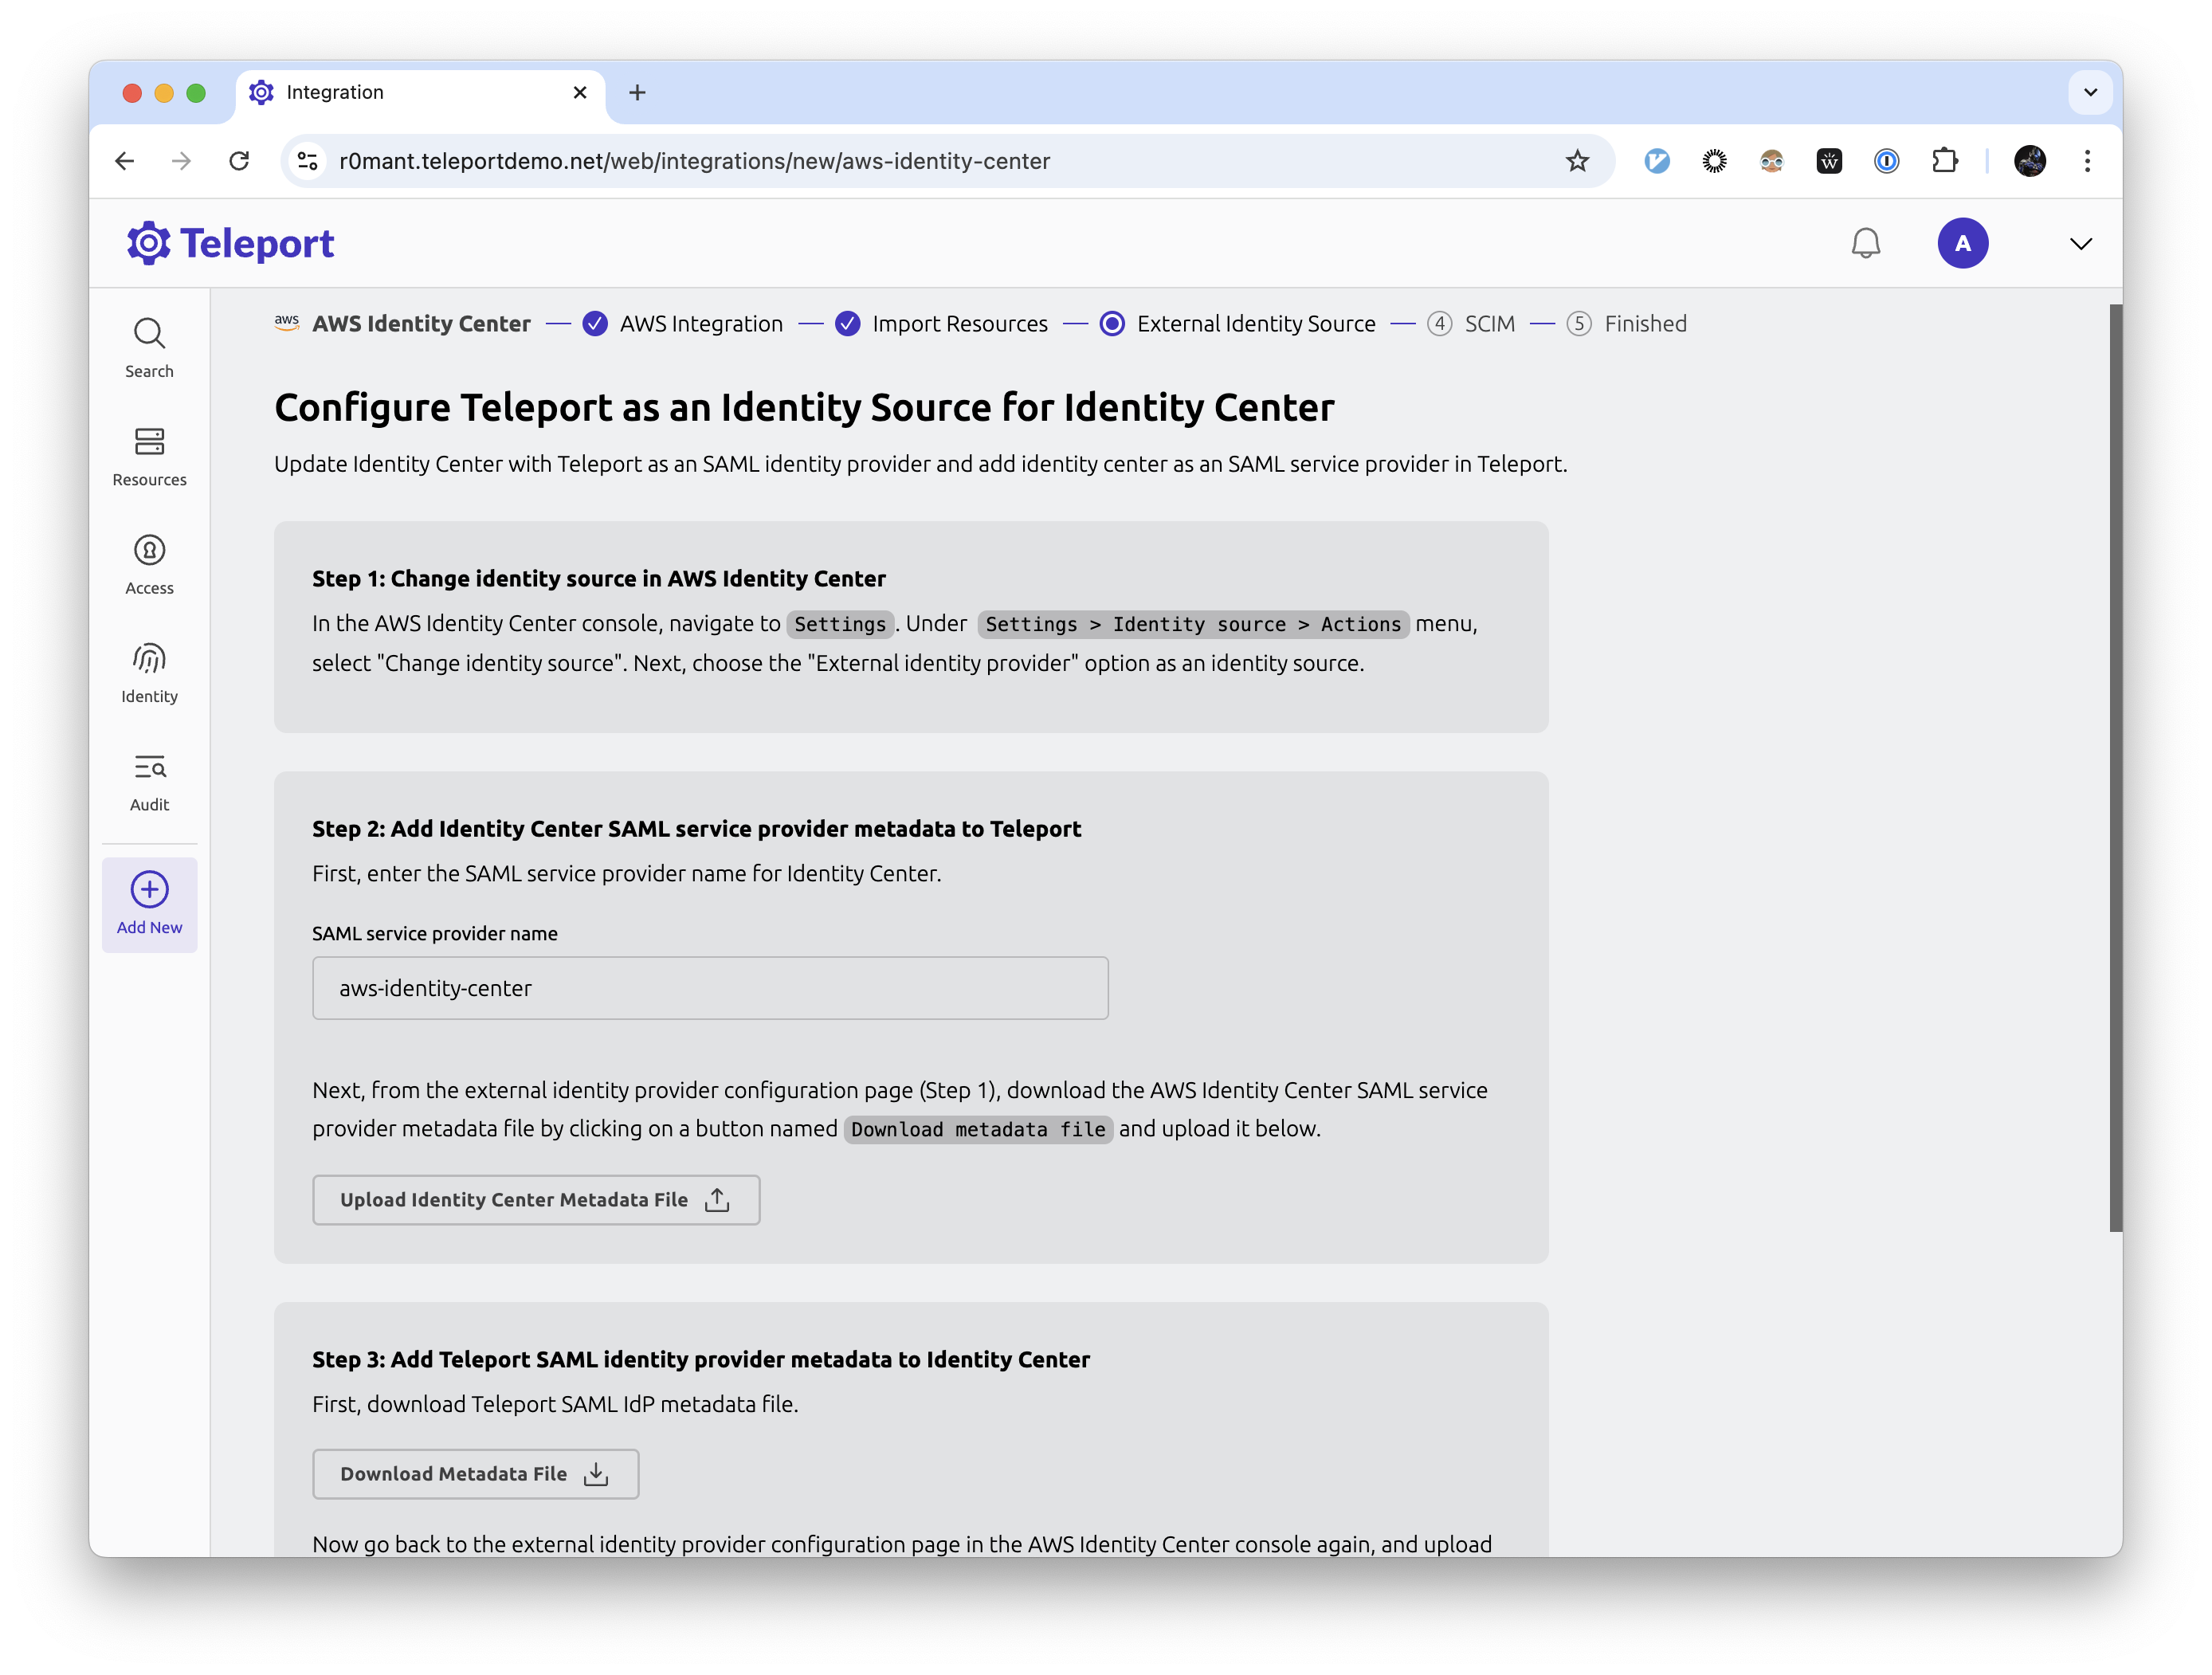2212x1675 pixels.
Task: Open the browser extensions puzzle icon
Action: (x=1945, y=161)
